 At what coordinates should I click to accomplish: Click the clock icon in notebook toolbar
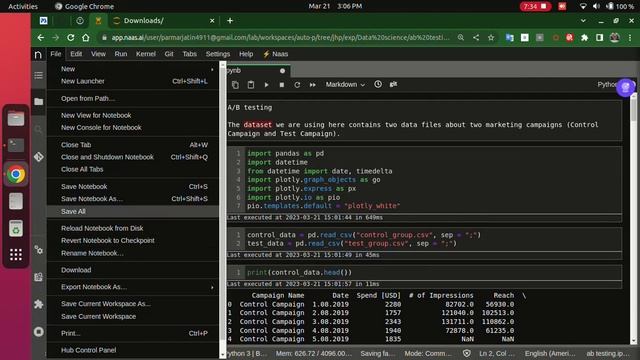click(x=378, y=84)
